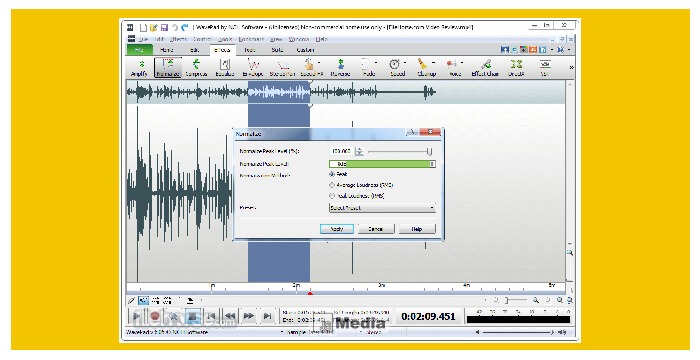Switch to the Edit ribbon tab
700x360 pixels.
195,50
